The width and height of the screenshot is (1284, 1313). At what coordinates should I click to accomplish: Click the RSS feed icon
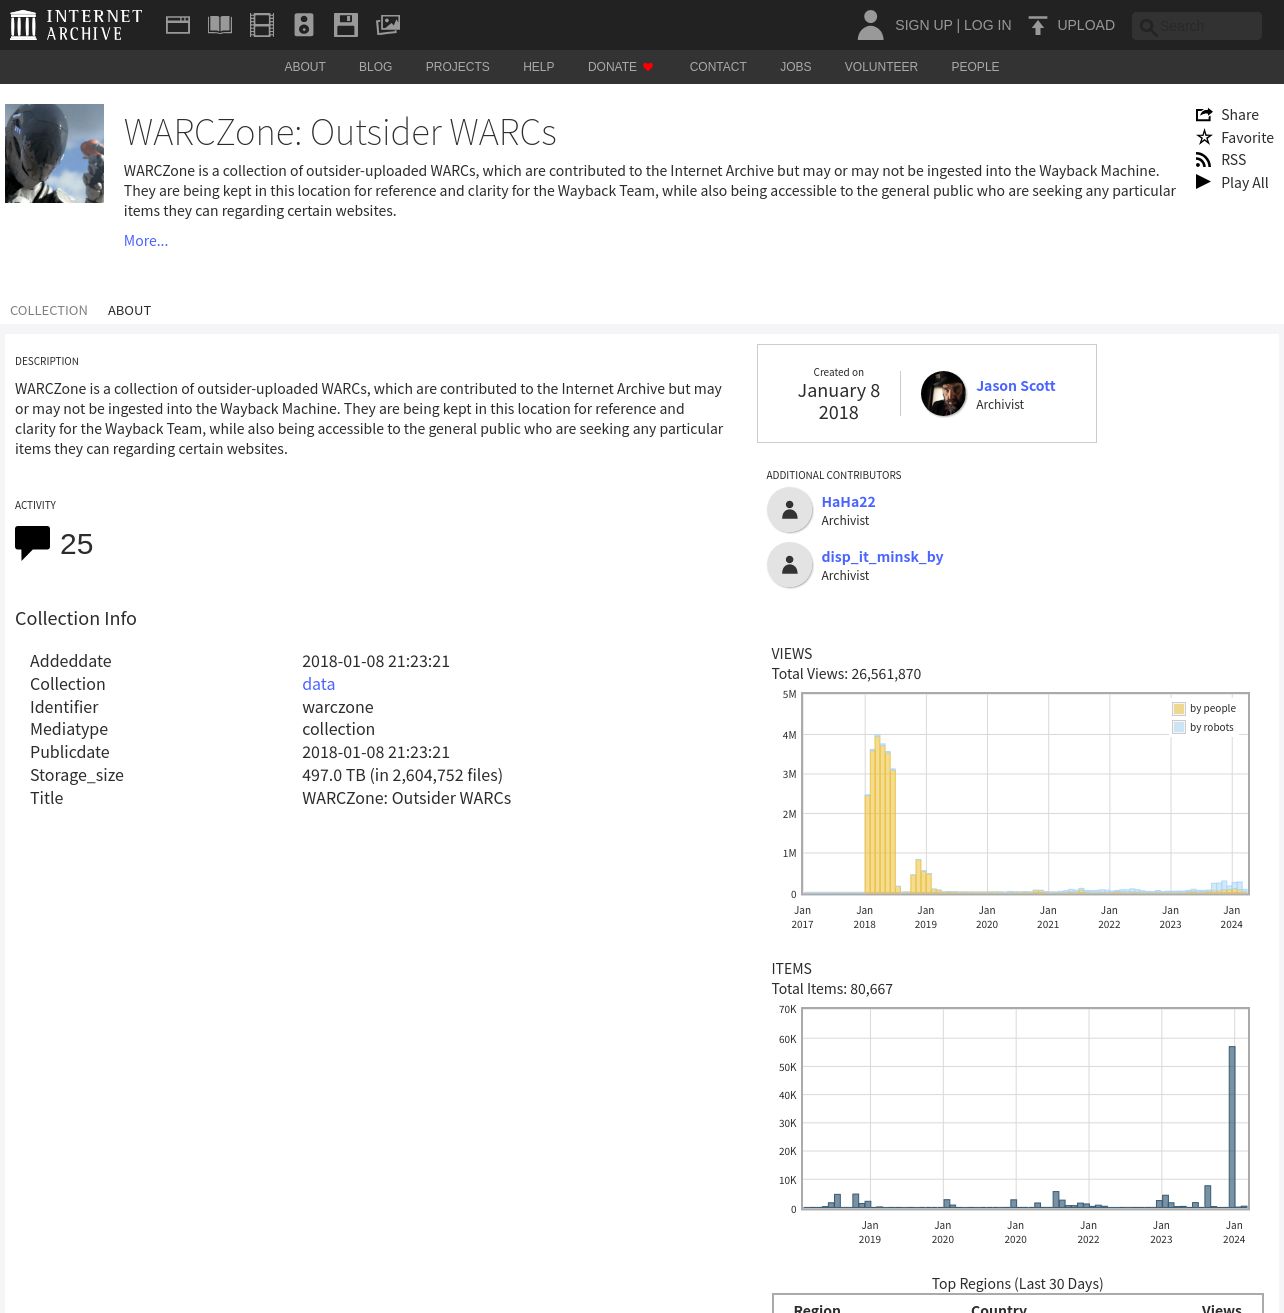pyautogui.click(x=1204, y=160)
